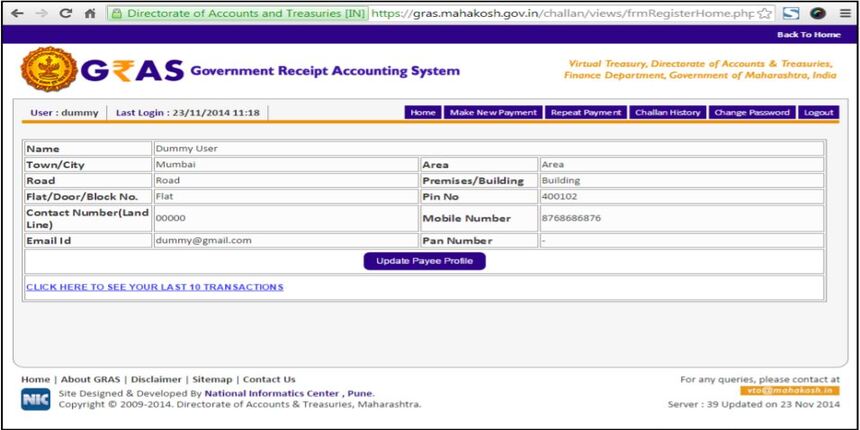The height and width of the screenshot is (430, 860).
Task: Click Town/City label cell
Action: [88, 165]
